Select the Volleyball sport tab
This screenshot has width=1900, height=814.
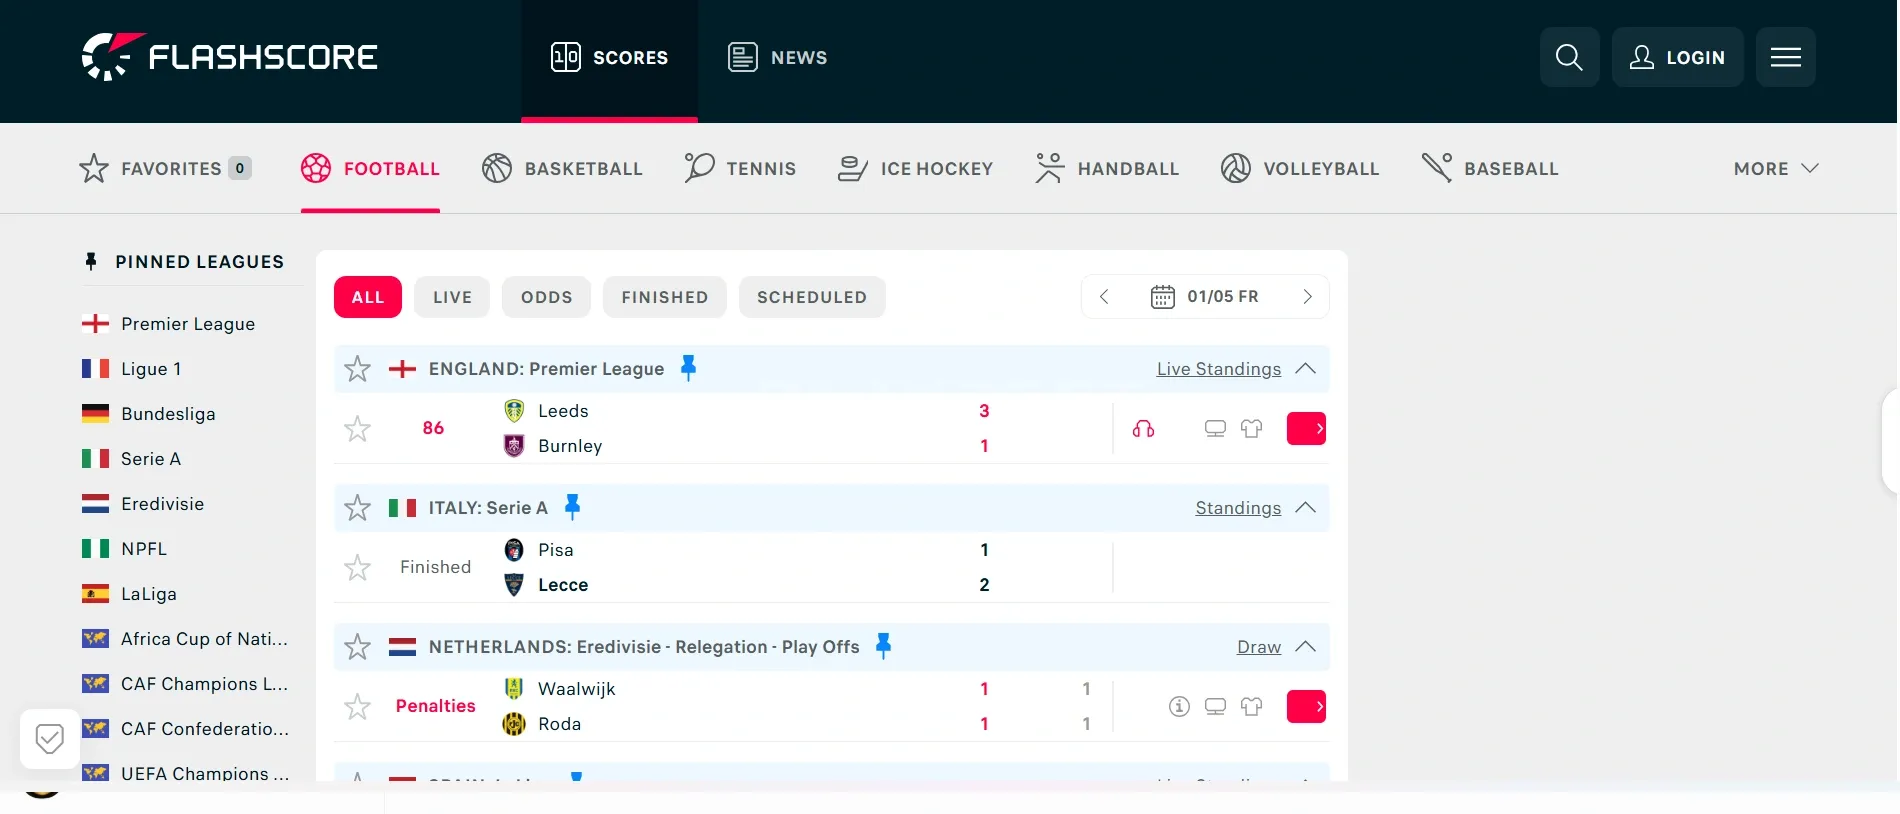pyautogui.click(x=1300, y=169)
